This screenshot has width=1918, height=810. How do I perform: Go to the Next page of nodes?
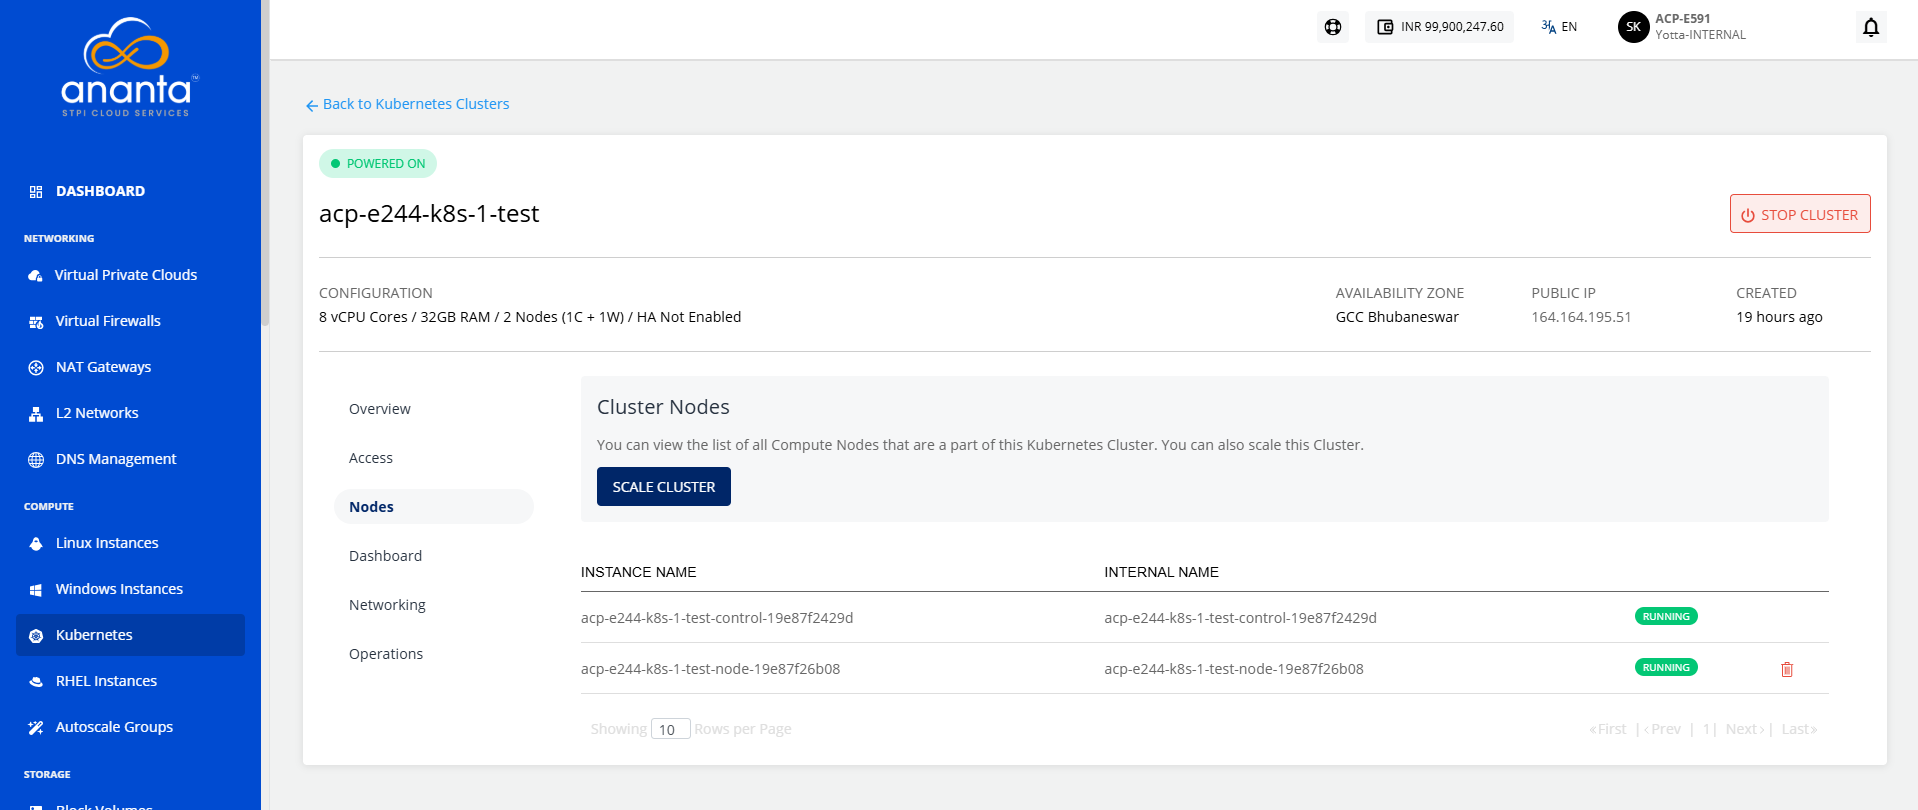[1745, 729]
